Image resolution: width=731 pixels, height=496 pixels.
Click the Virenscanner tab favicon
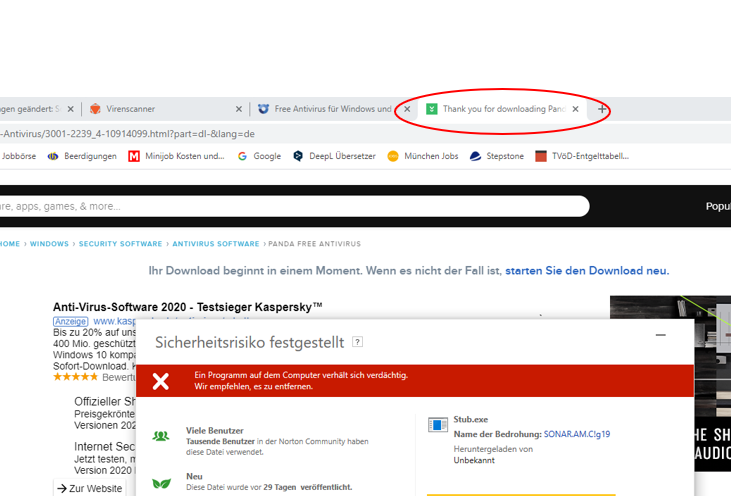(95, 109)
